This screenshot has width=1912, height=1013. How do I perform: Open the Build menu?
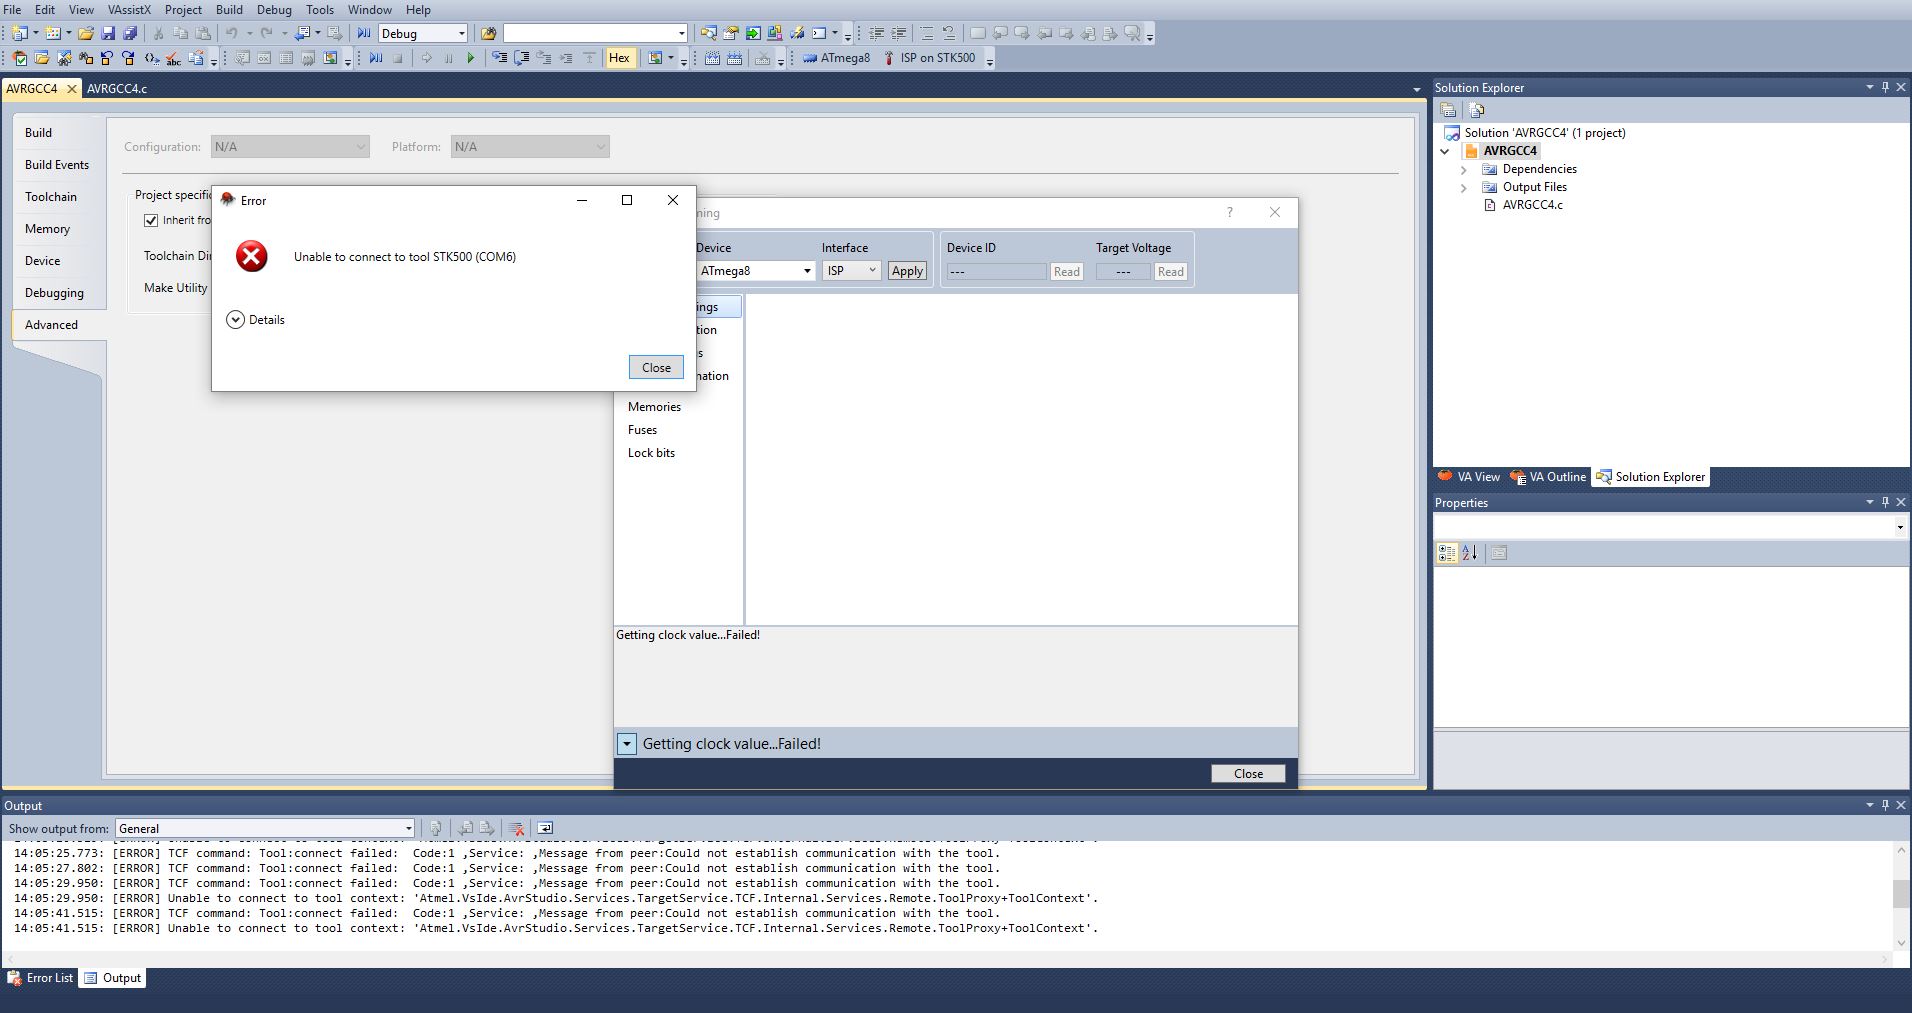point(229,9)
